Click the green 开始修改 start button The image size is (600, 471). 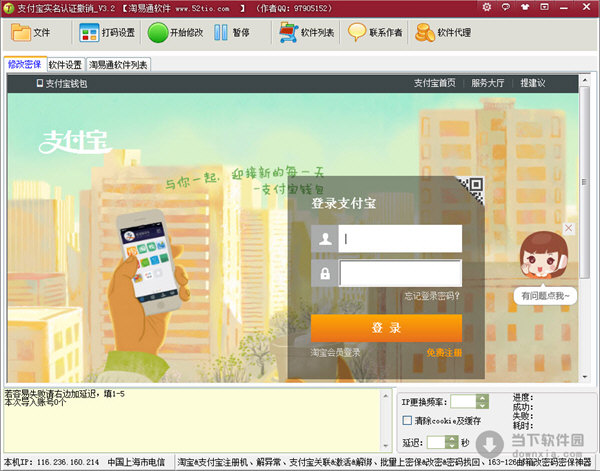pos(158,33)
